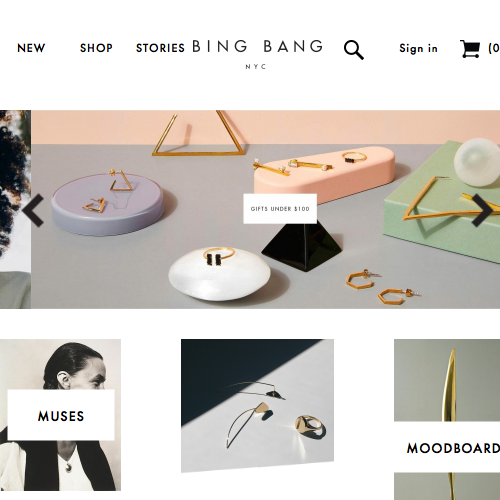Advance carousel with right arrow
Image resolution: width=500 pixels, height=500 pixels.
tap(482, 210)
